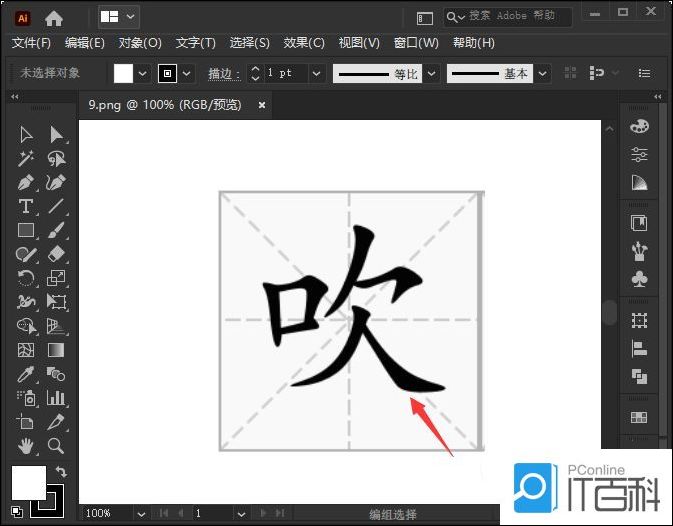Expand the stroke color dropdown

186,73
